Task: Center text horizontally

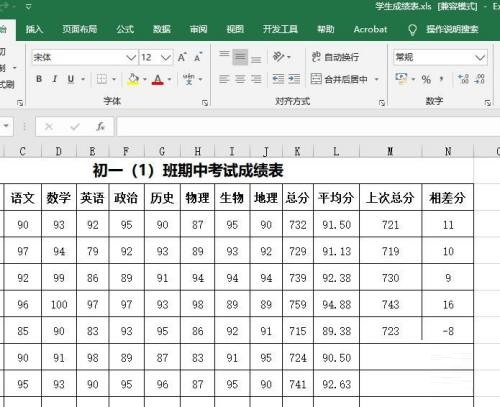Action: 240,79
